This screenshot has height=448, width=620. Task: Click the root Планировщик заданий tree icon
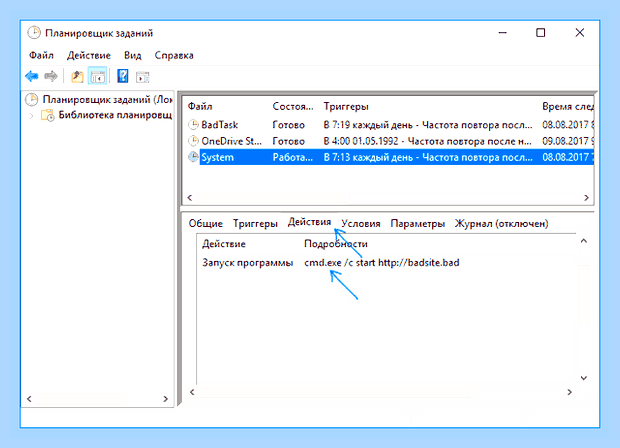tap(32, 99)
